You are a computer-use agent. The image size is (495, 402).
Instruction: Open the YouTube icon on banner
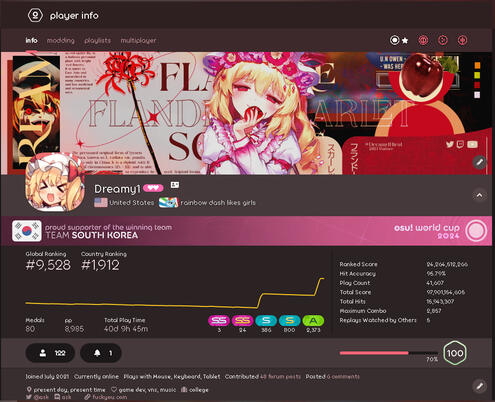click(x=472, y=144)
